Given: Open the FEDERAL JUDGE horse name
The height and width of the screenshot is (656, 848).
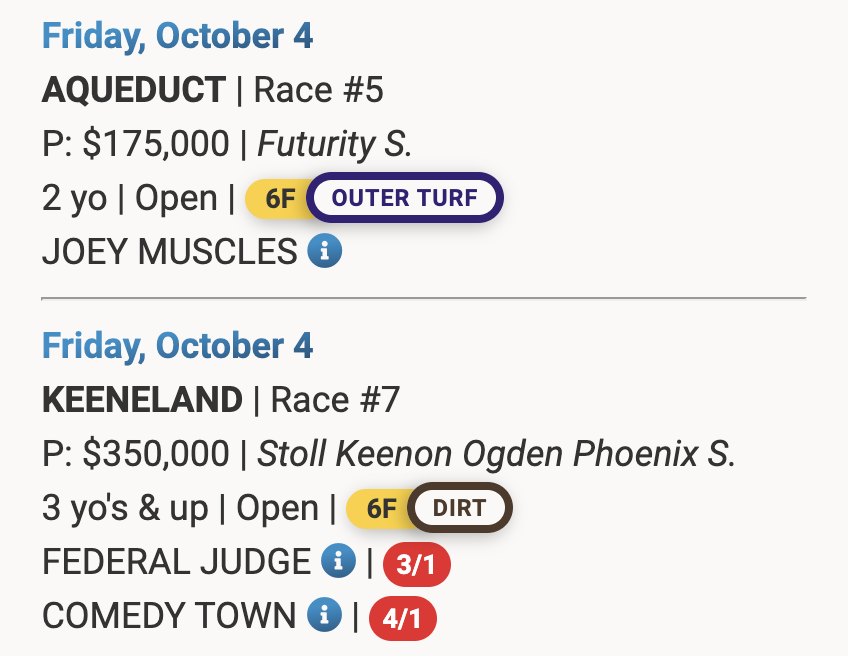Looking at the screenshot, I should coord(176,563).
